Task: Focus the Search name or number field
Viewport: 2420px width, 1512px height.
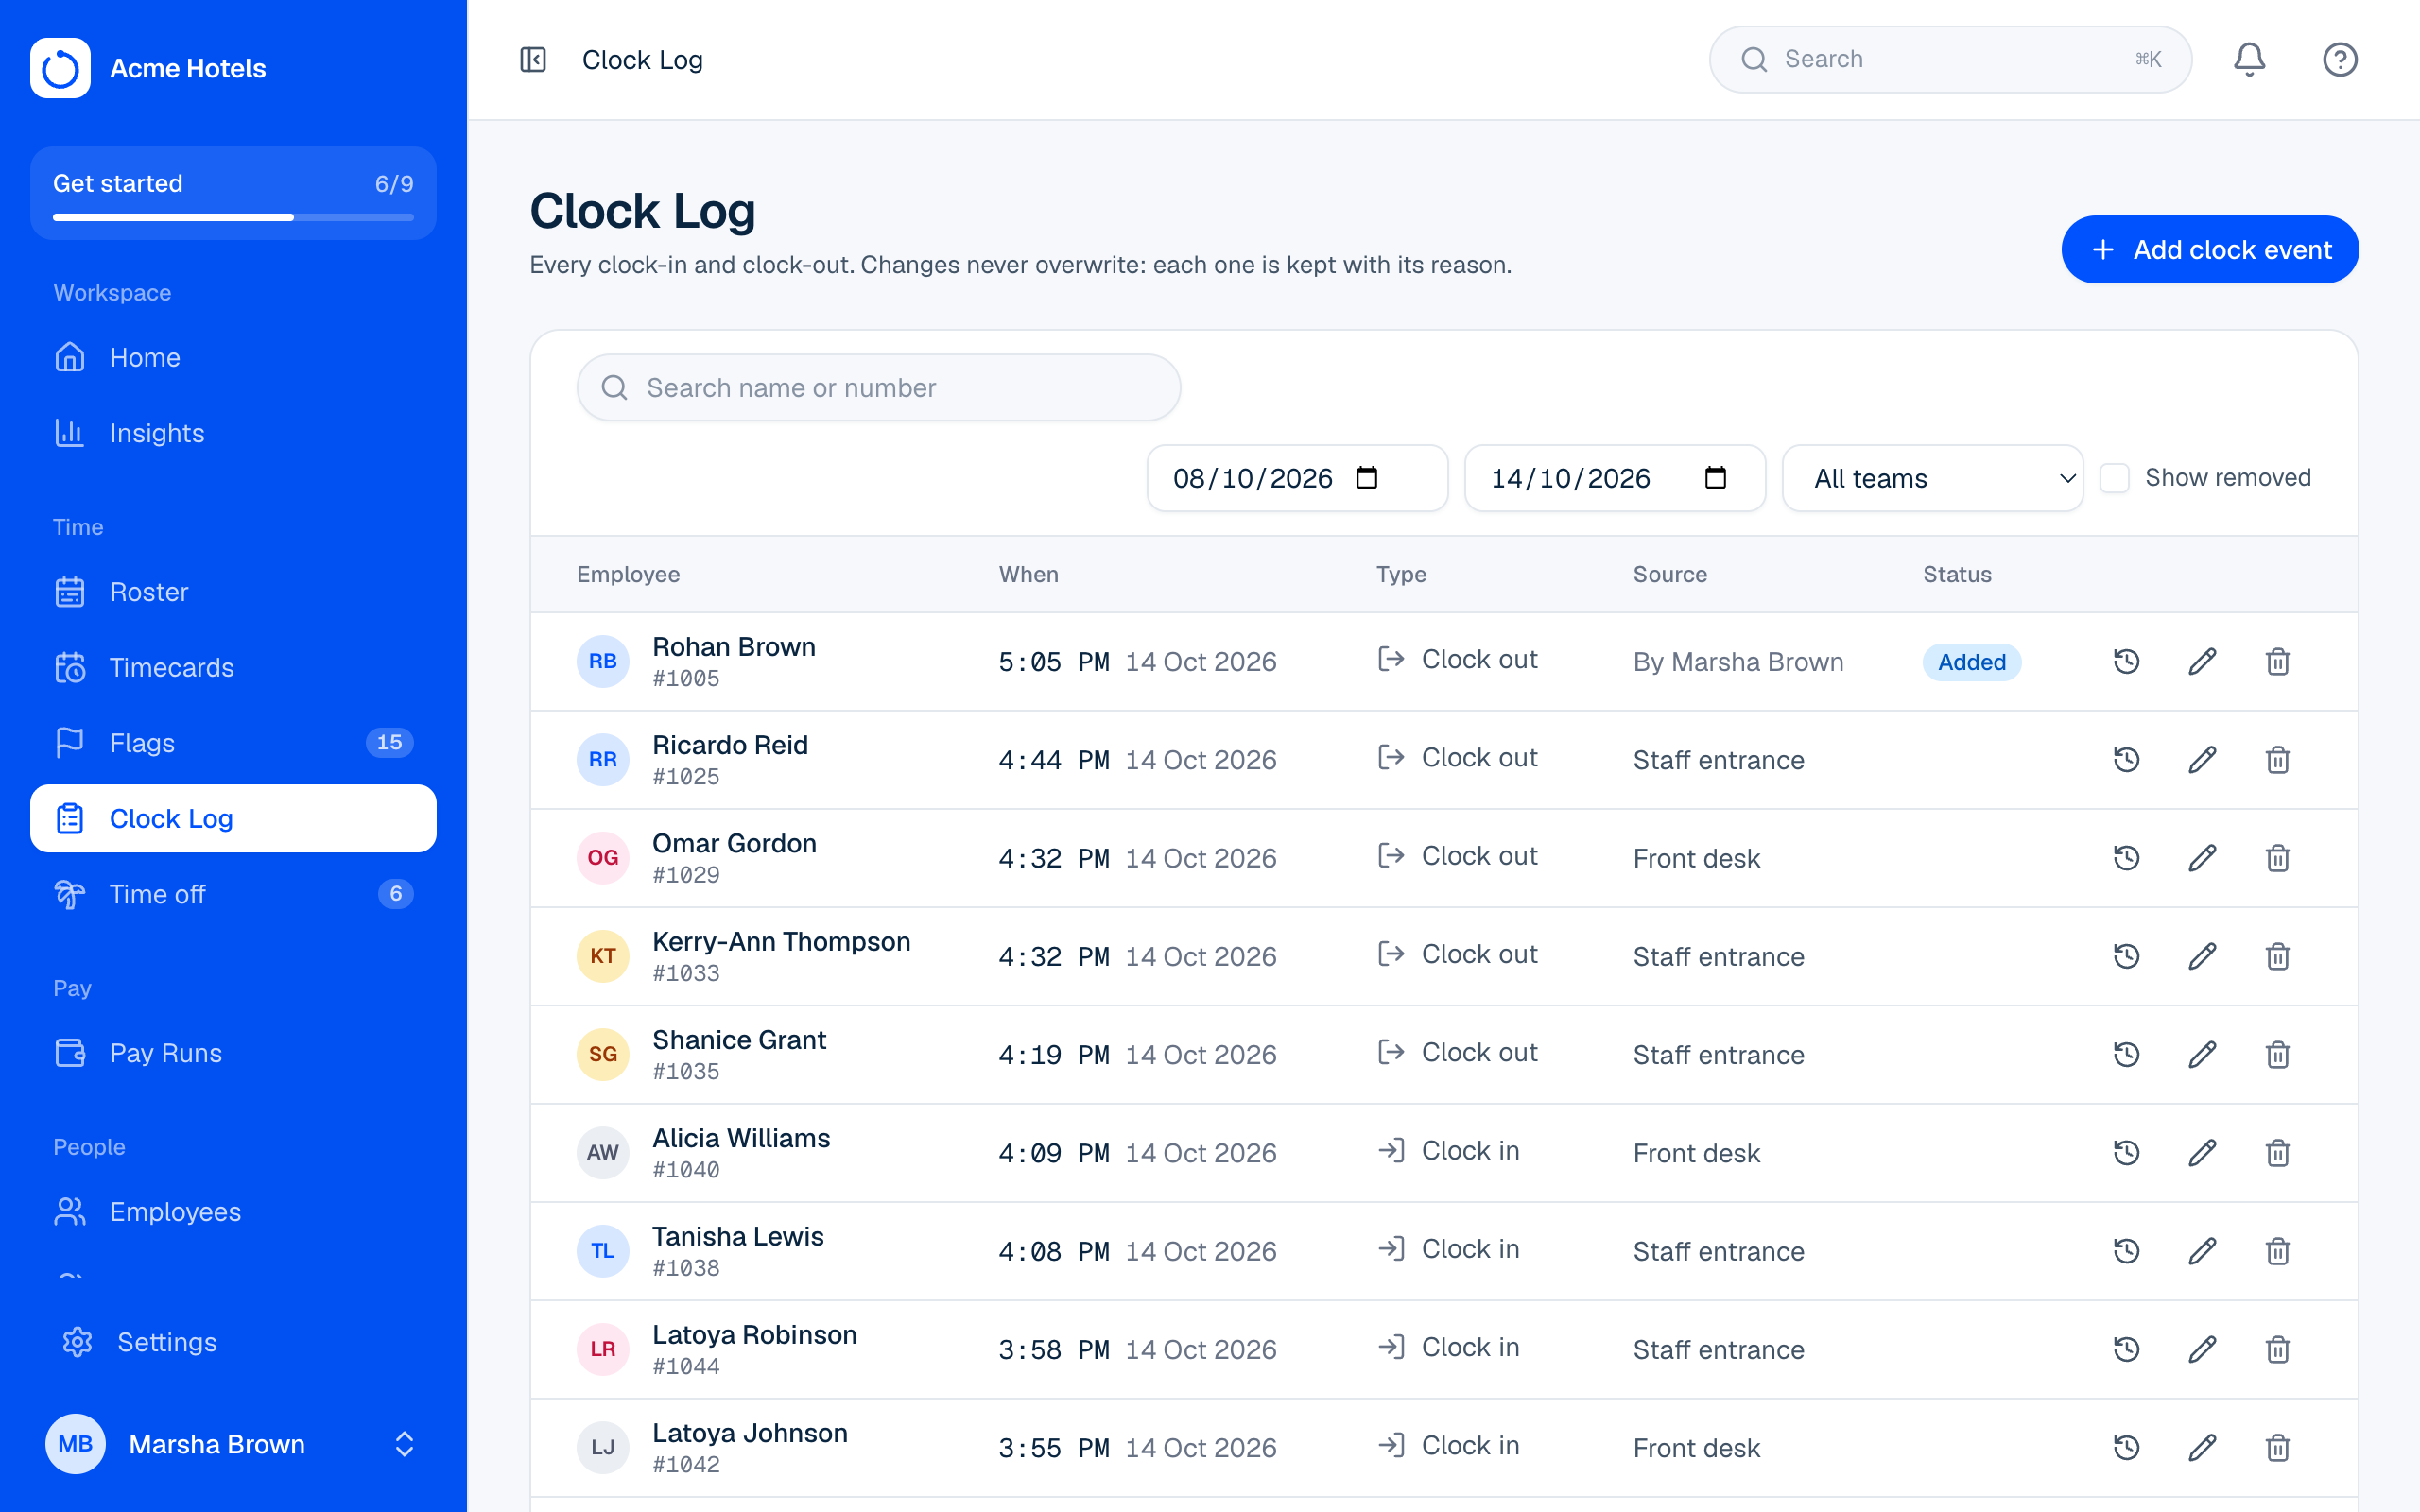Action: pos(878,387)
